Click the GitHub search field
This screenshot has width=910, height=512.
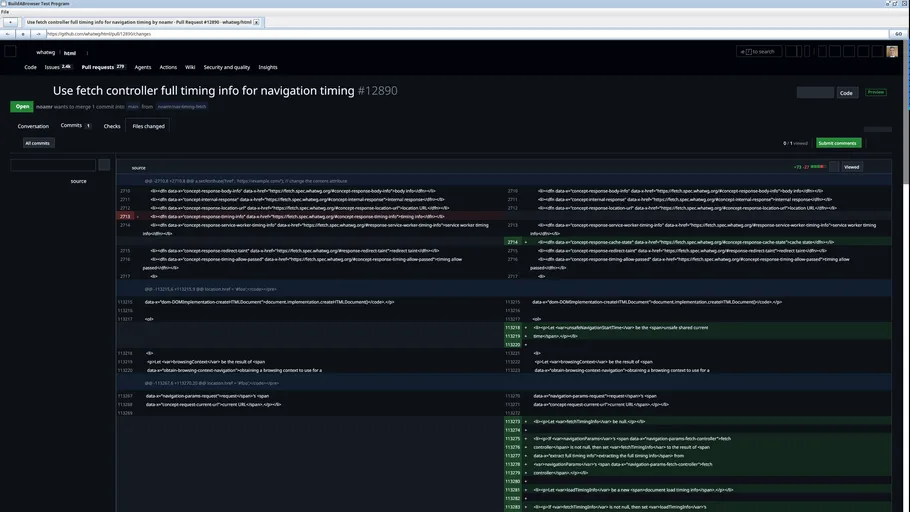point(759,52)
